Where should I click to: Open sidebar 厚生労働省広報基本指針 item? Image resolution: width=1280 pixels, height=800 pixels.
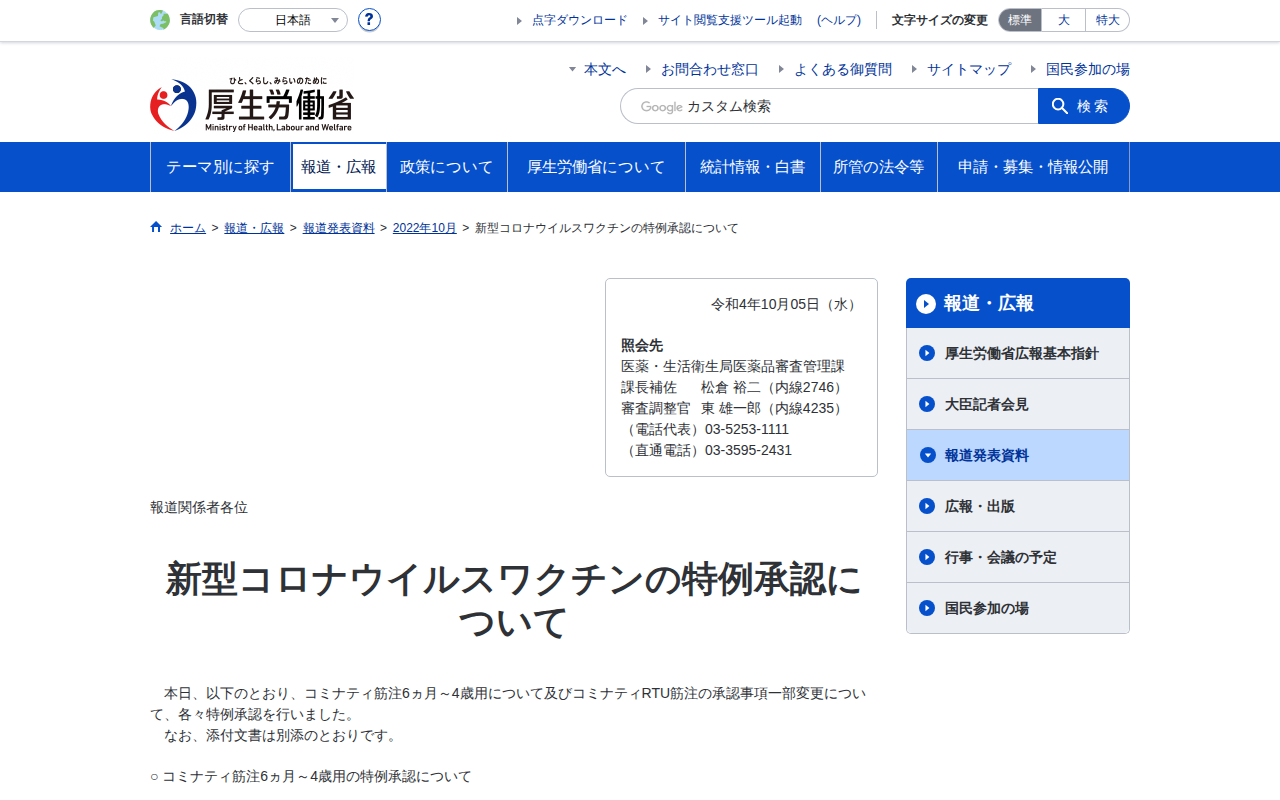click(x=1018, y=353)
